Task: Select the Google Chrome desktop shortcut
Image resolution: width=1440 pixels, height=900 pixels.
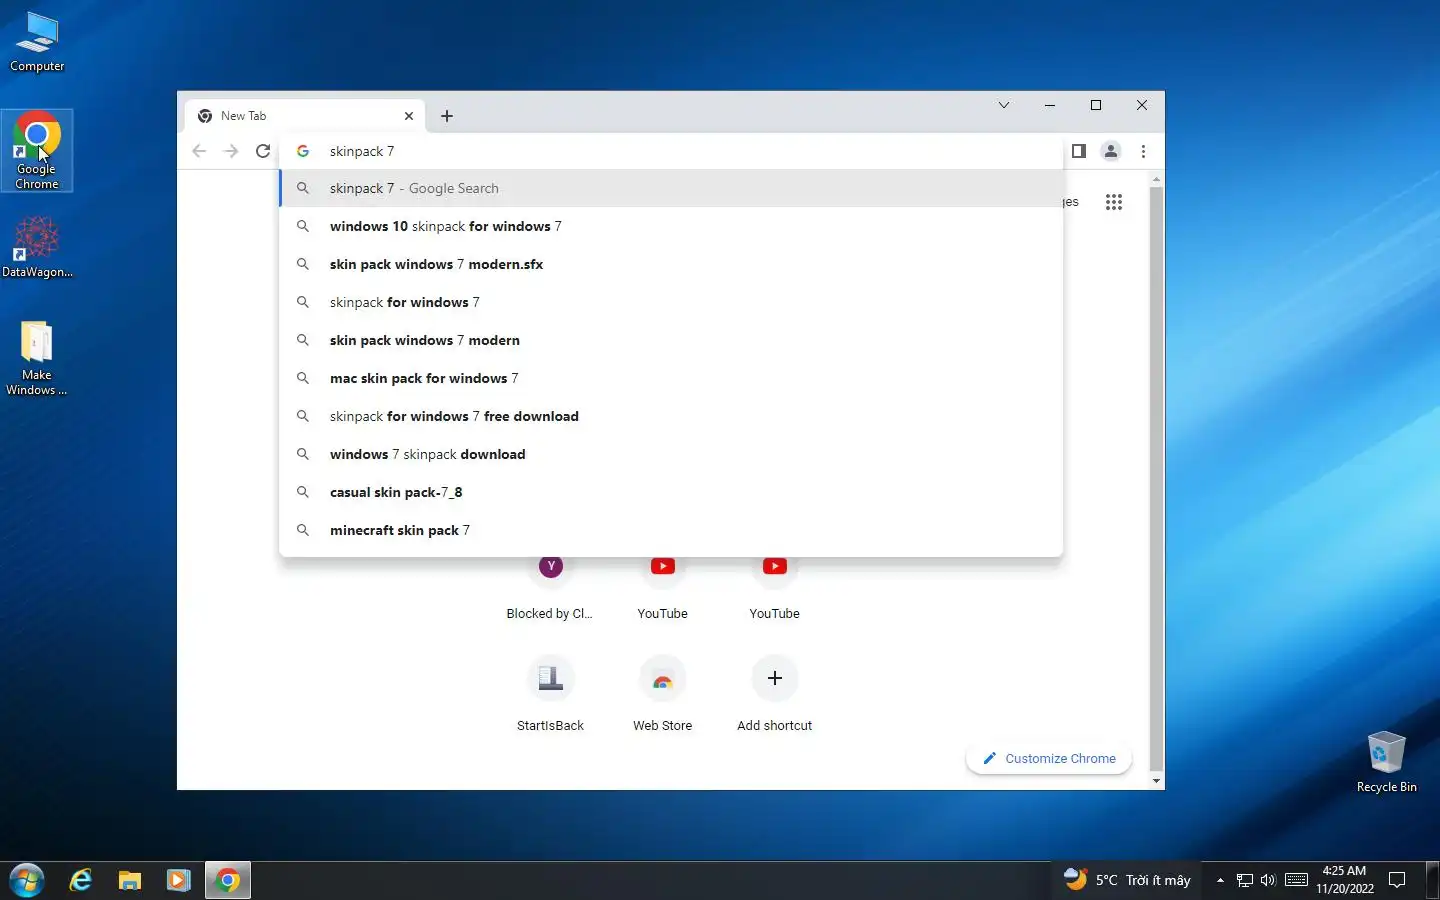Action: click(37, 150)
